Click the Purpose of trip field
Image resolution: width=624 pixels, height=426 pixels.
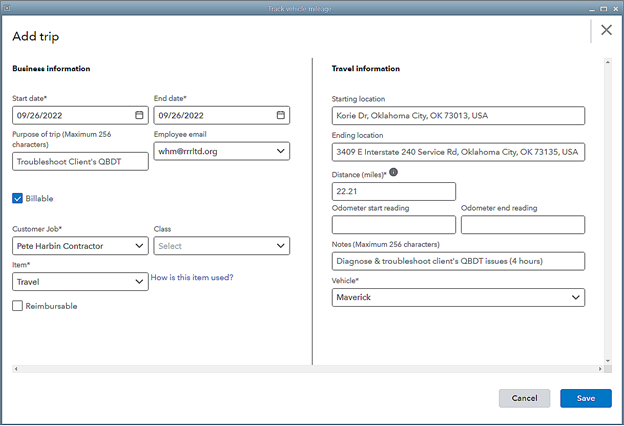(x=80, y=161)
